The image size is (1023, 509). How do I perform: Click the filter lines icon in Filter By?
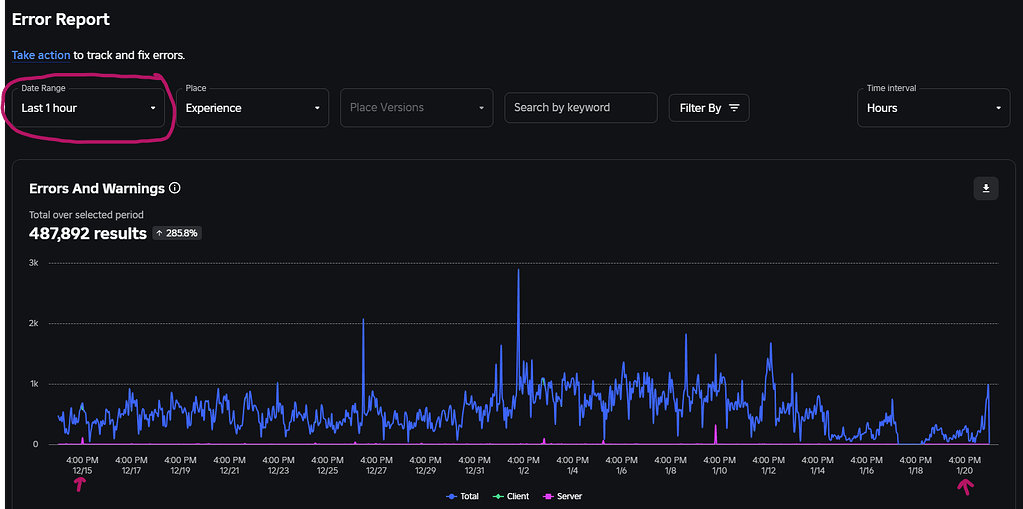(734, 108)
